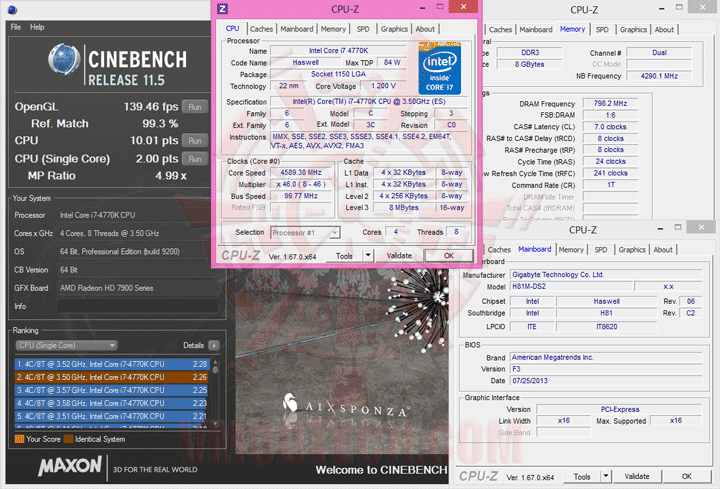Viewport: 720px width, 489px height.
Task: Click Tools button in front CPU-Z
Action: [344, 256]
